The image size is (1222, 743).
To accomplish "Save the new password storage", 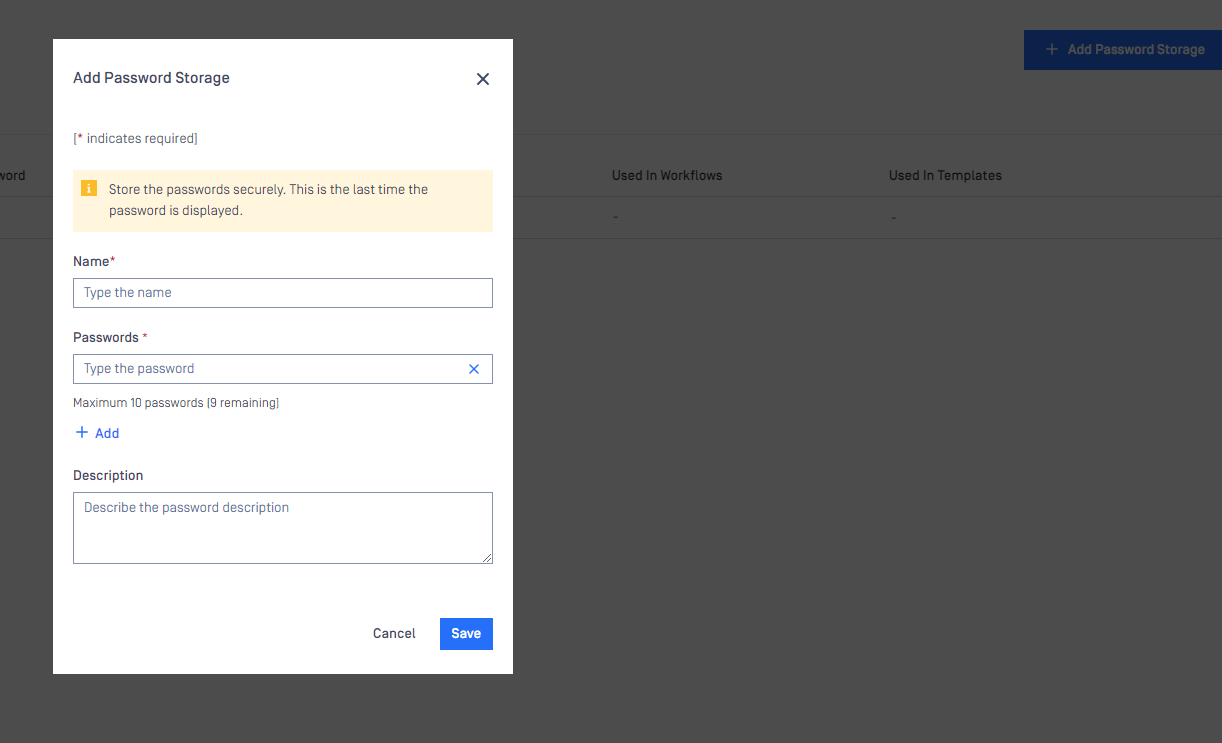I will pos(466,634).
